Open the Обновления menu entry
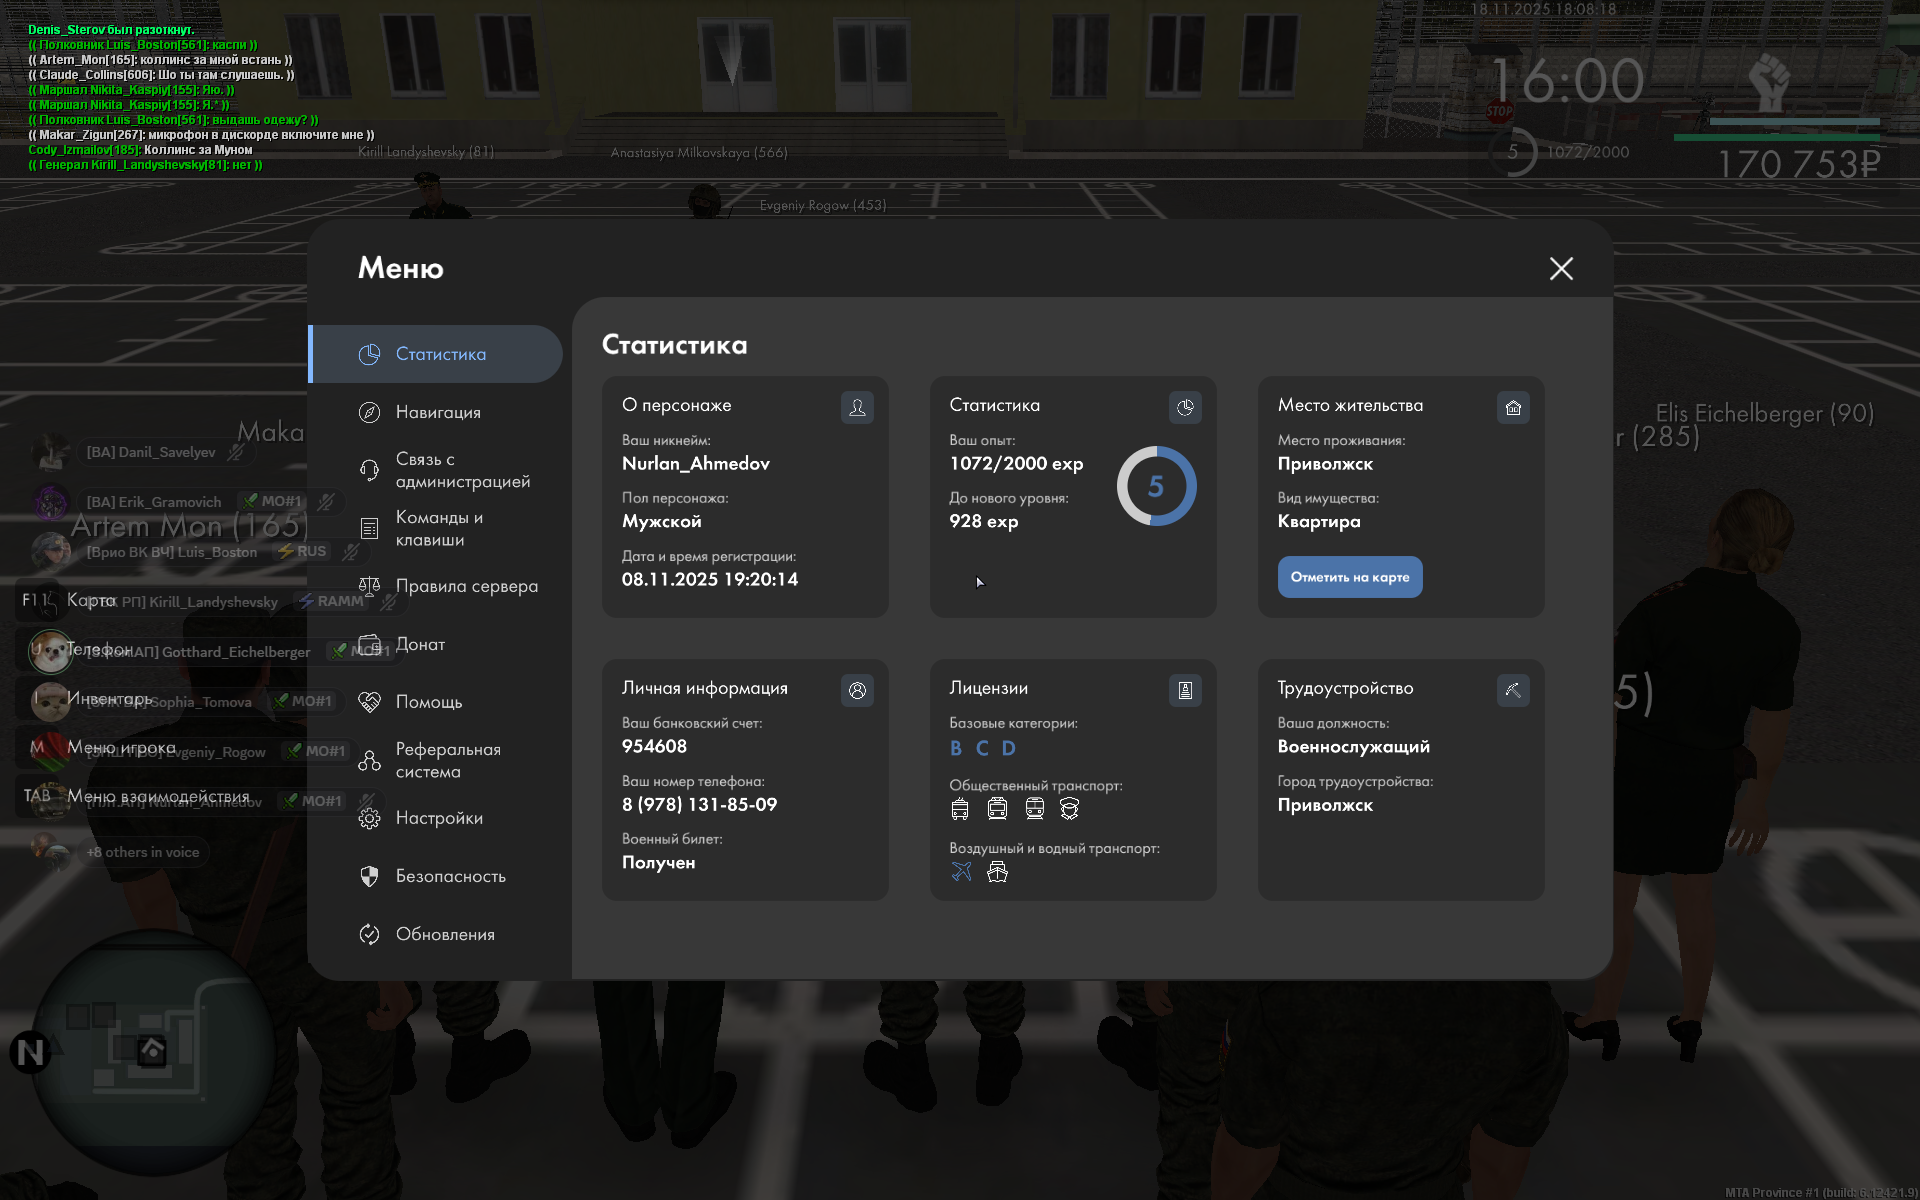 (445, 934)
